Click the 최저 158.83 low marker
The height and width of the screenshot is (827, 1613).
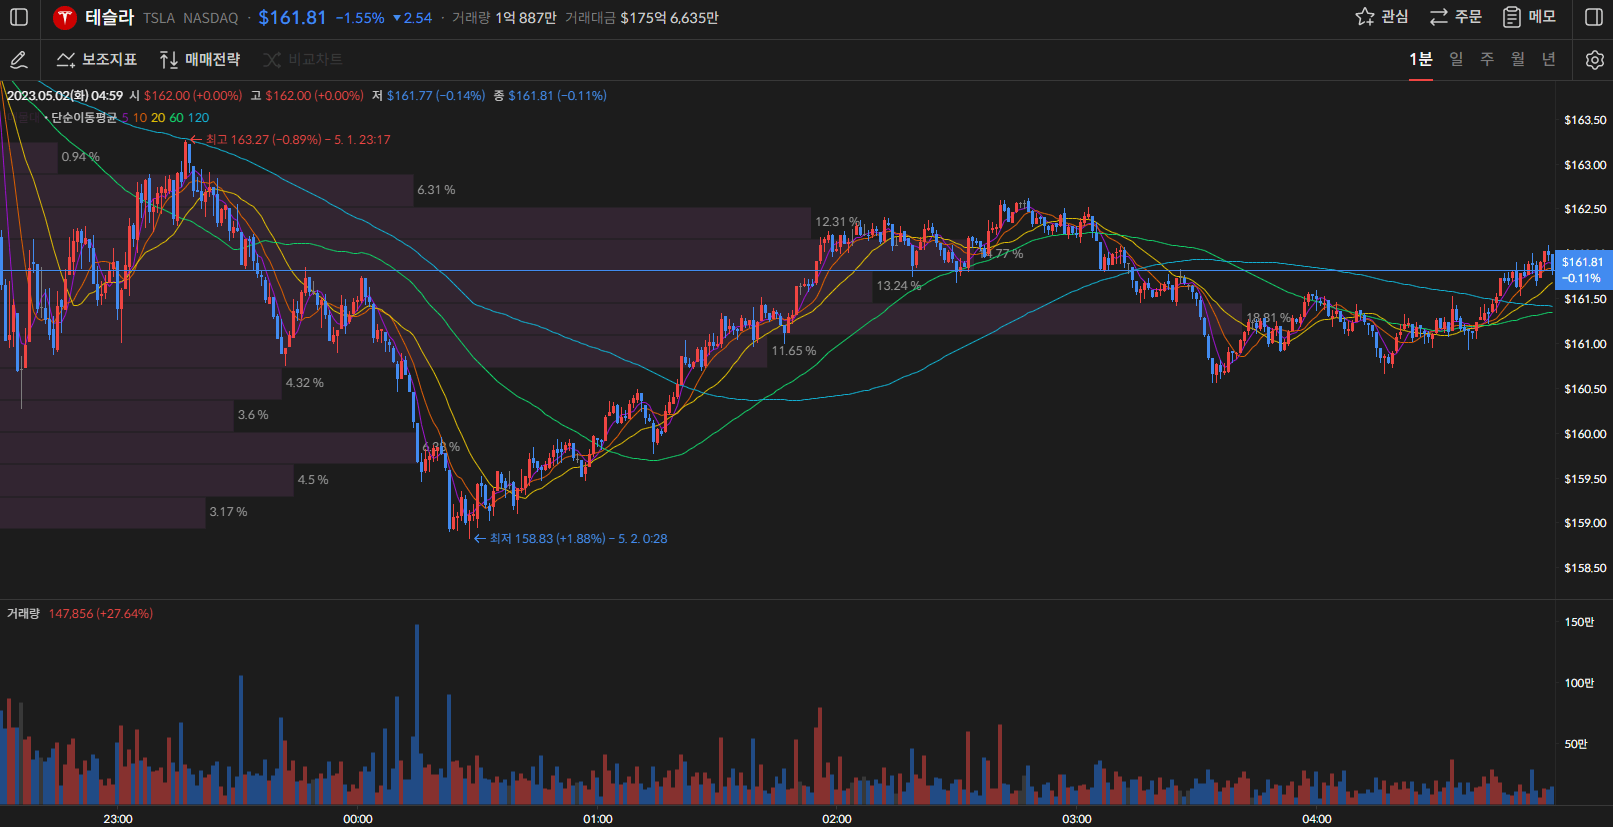570,539
